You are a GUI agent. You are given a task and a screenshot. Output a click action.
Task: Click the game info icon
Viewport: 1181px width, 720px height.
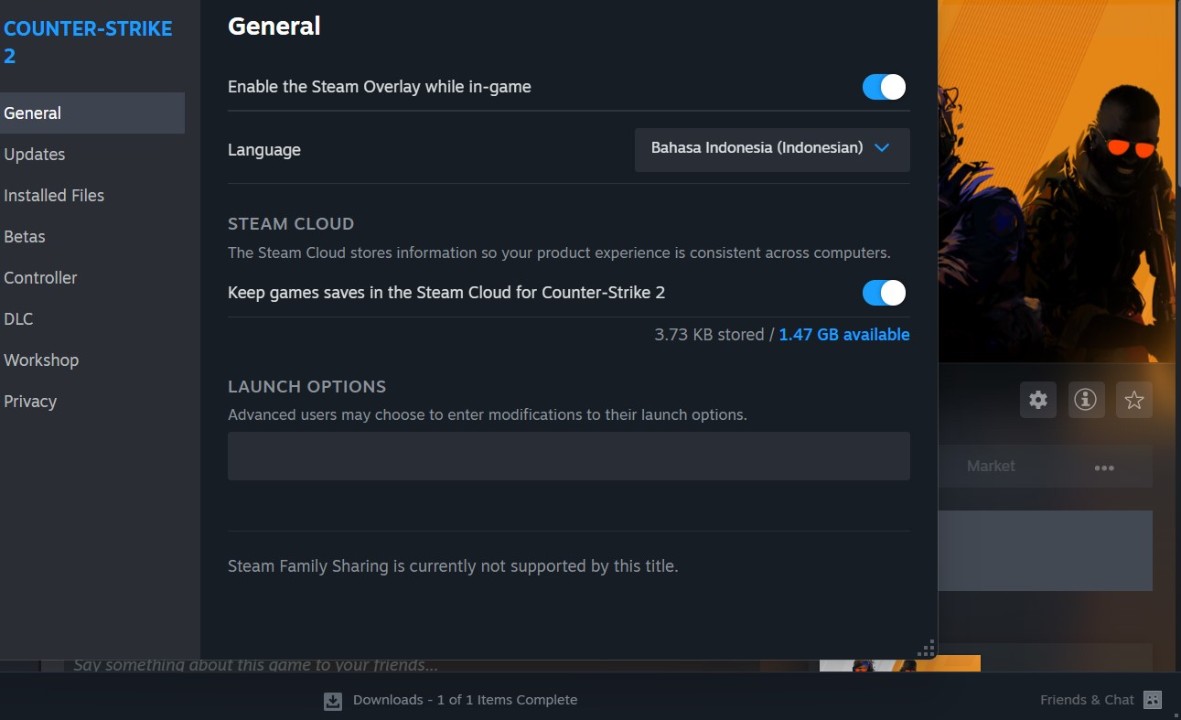point(1085,400)
